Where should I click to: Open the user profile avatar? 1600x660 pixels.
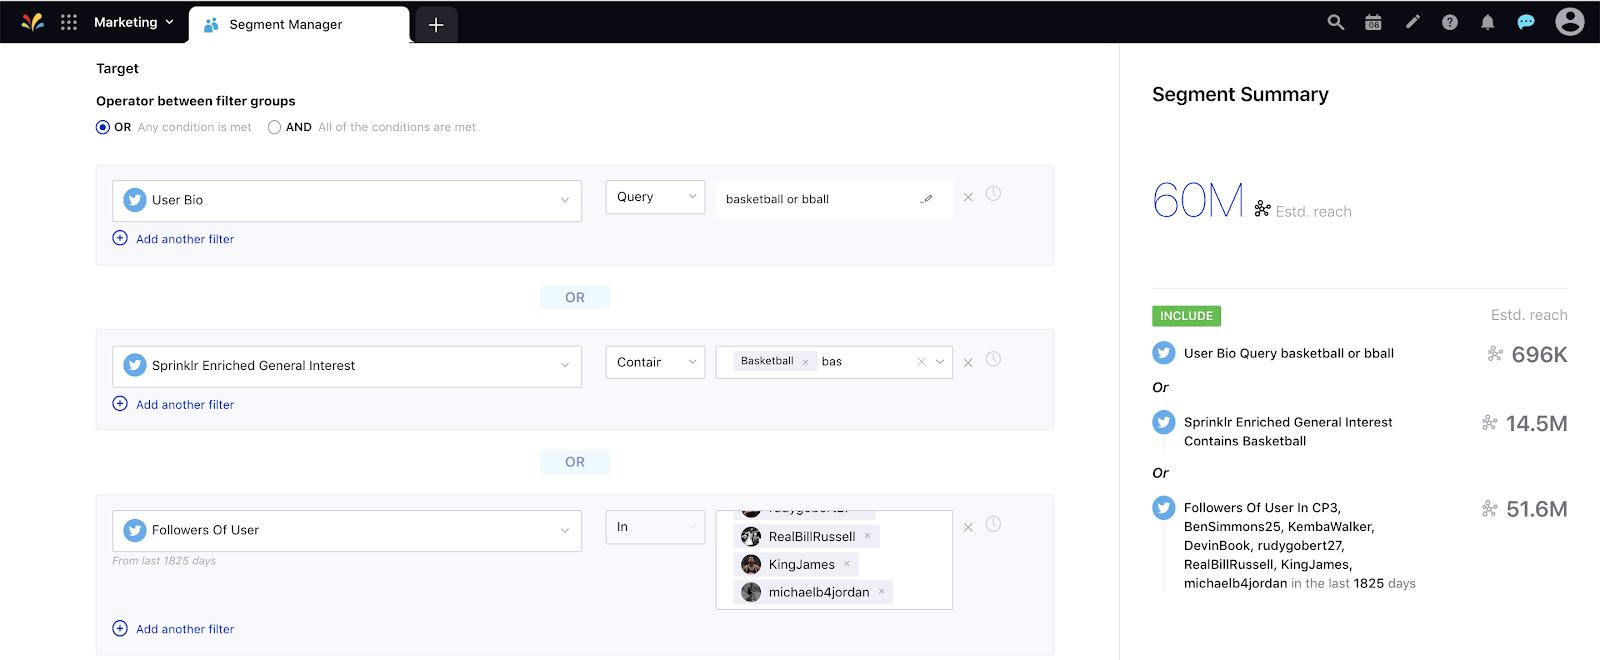coord(1570,21)
